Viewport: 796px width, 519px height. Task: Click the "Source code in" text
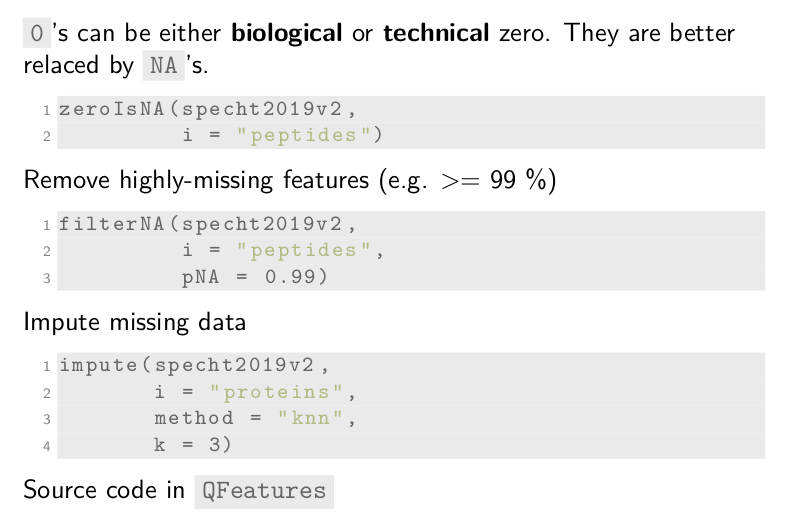tap(104, 490)
